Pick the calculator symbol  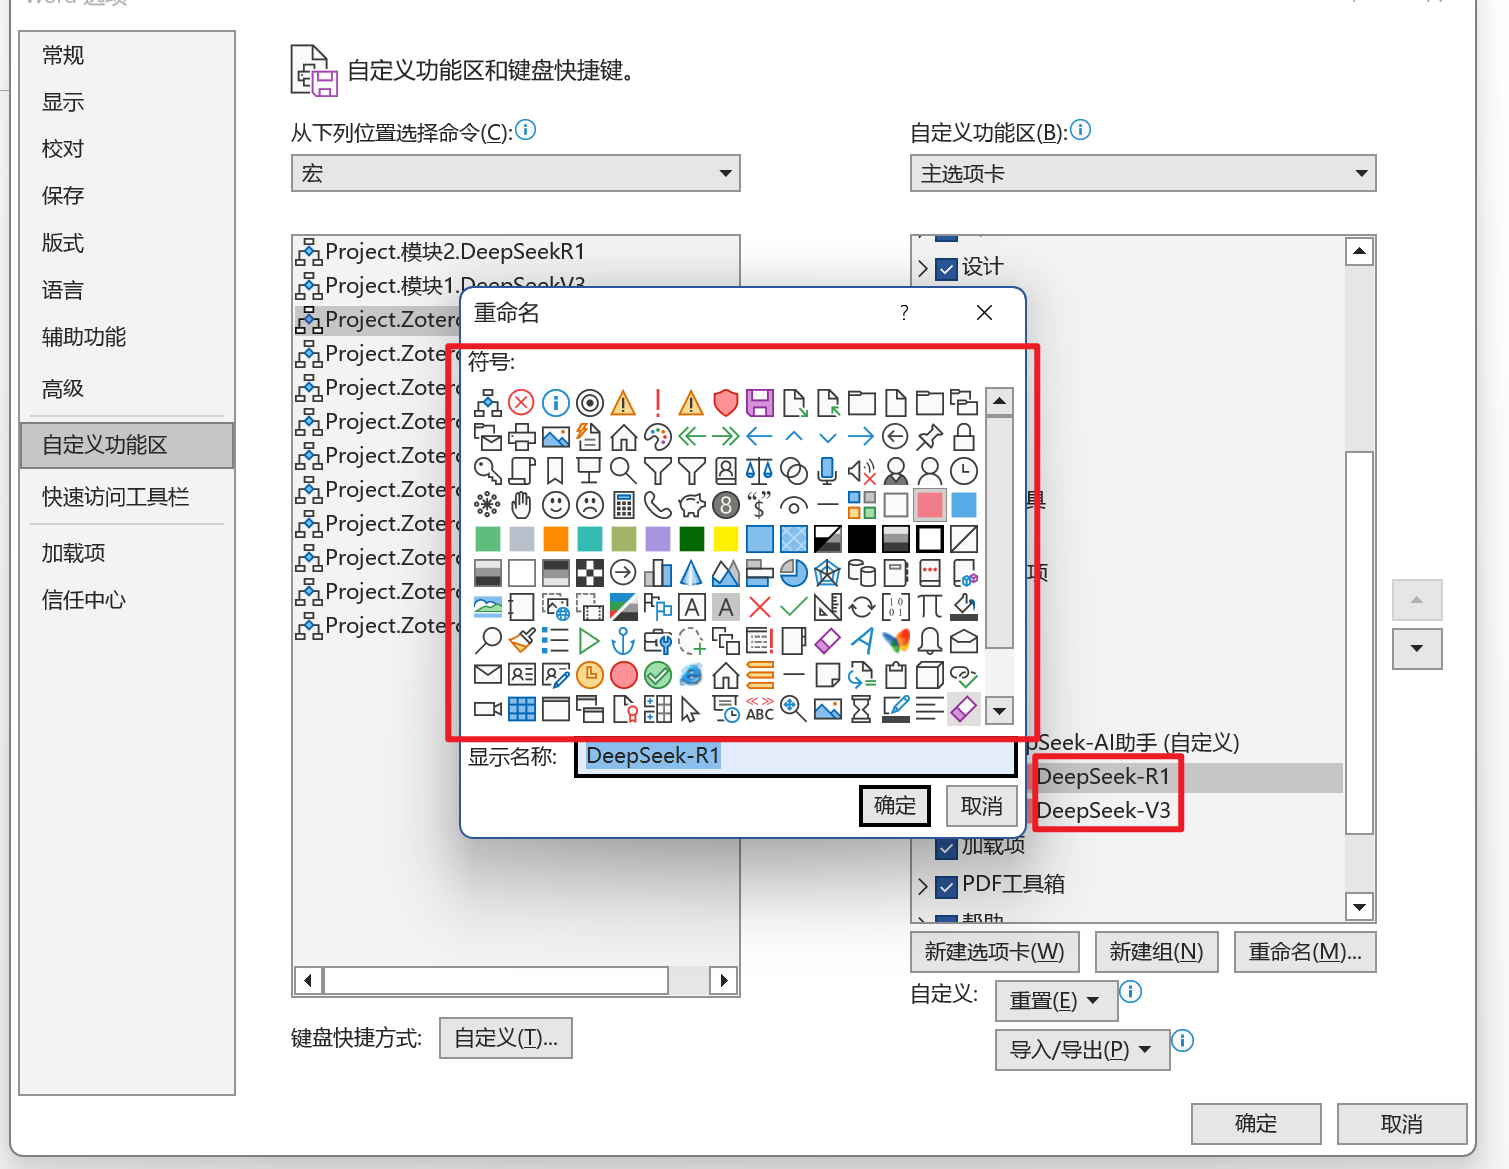pyautogui.click(x=623, y=505)
